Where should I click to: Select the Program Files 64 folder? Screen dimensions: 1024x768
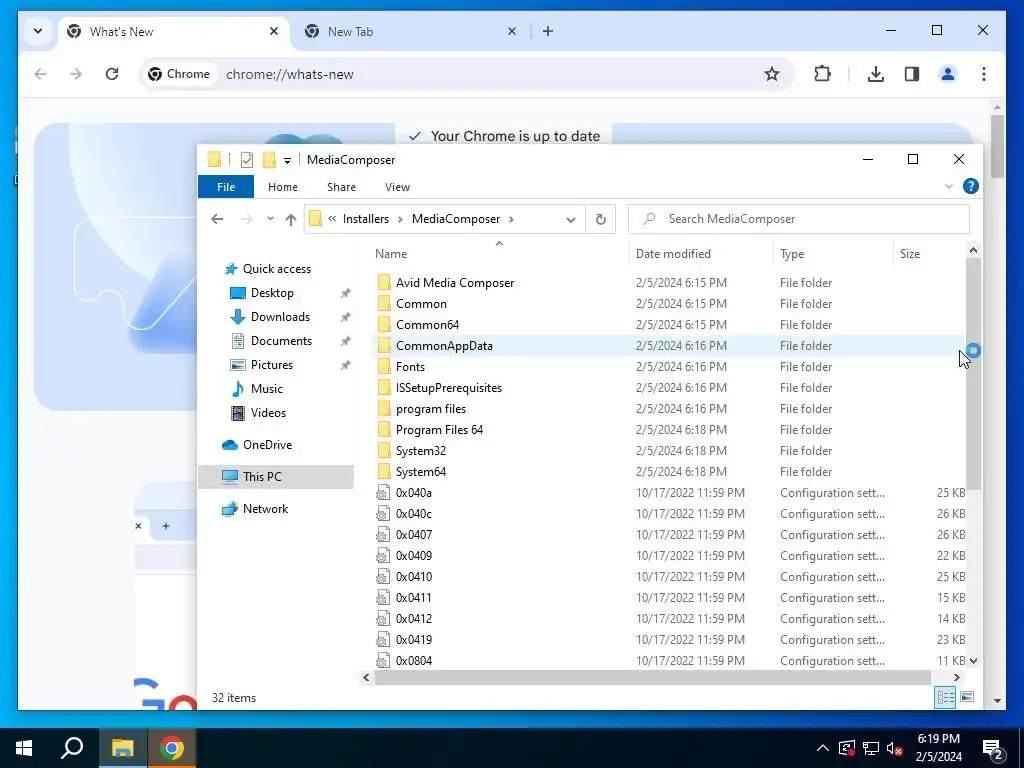pyautogui.click(x=439, y=430)
